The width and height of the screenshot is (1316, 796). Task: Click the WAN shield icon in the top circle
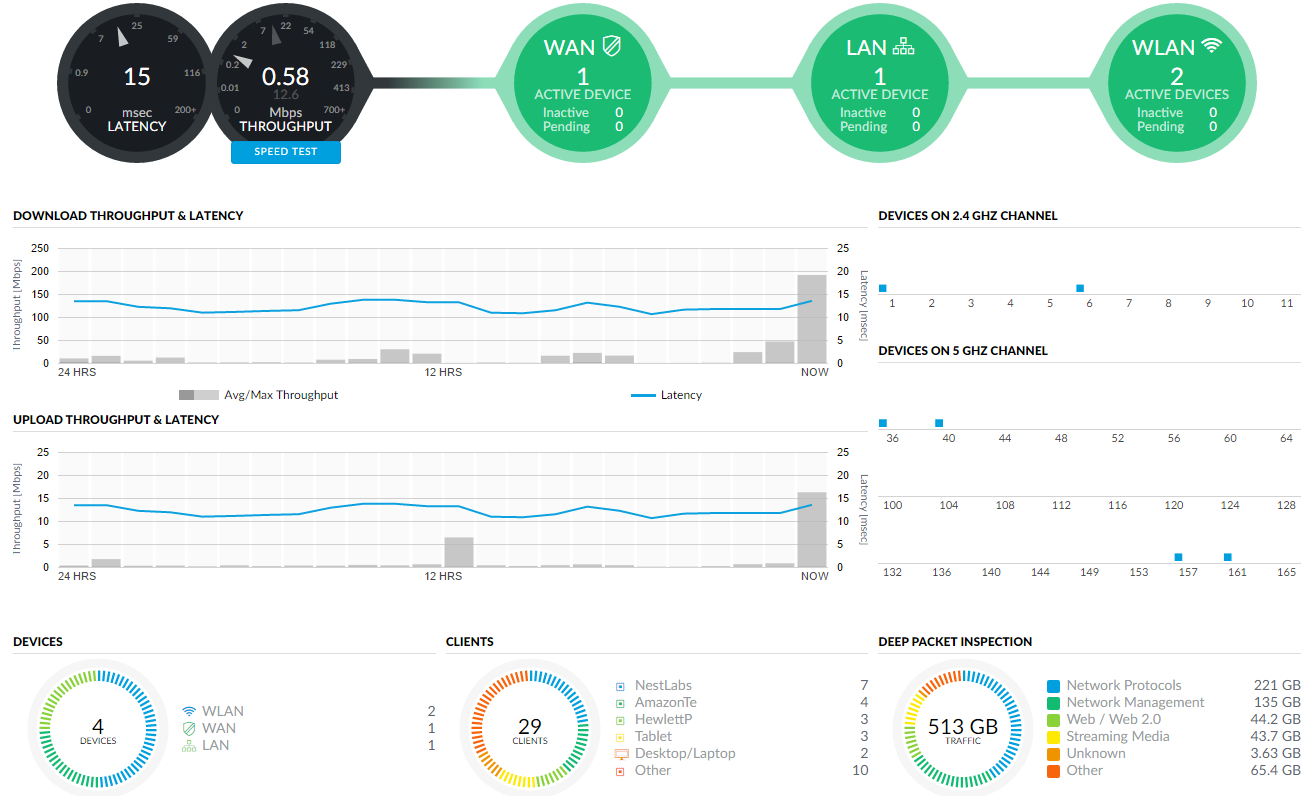[x=613, y=48]
